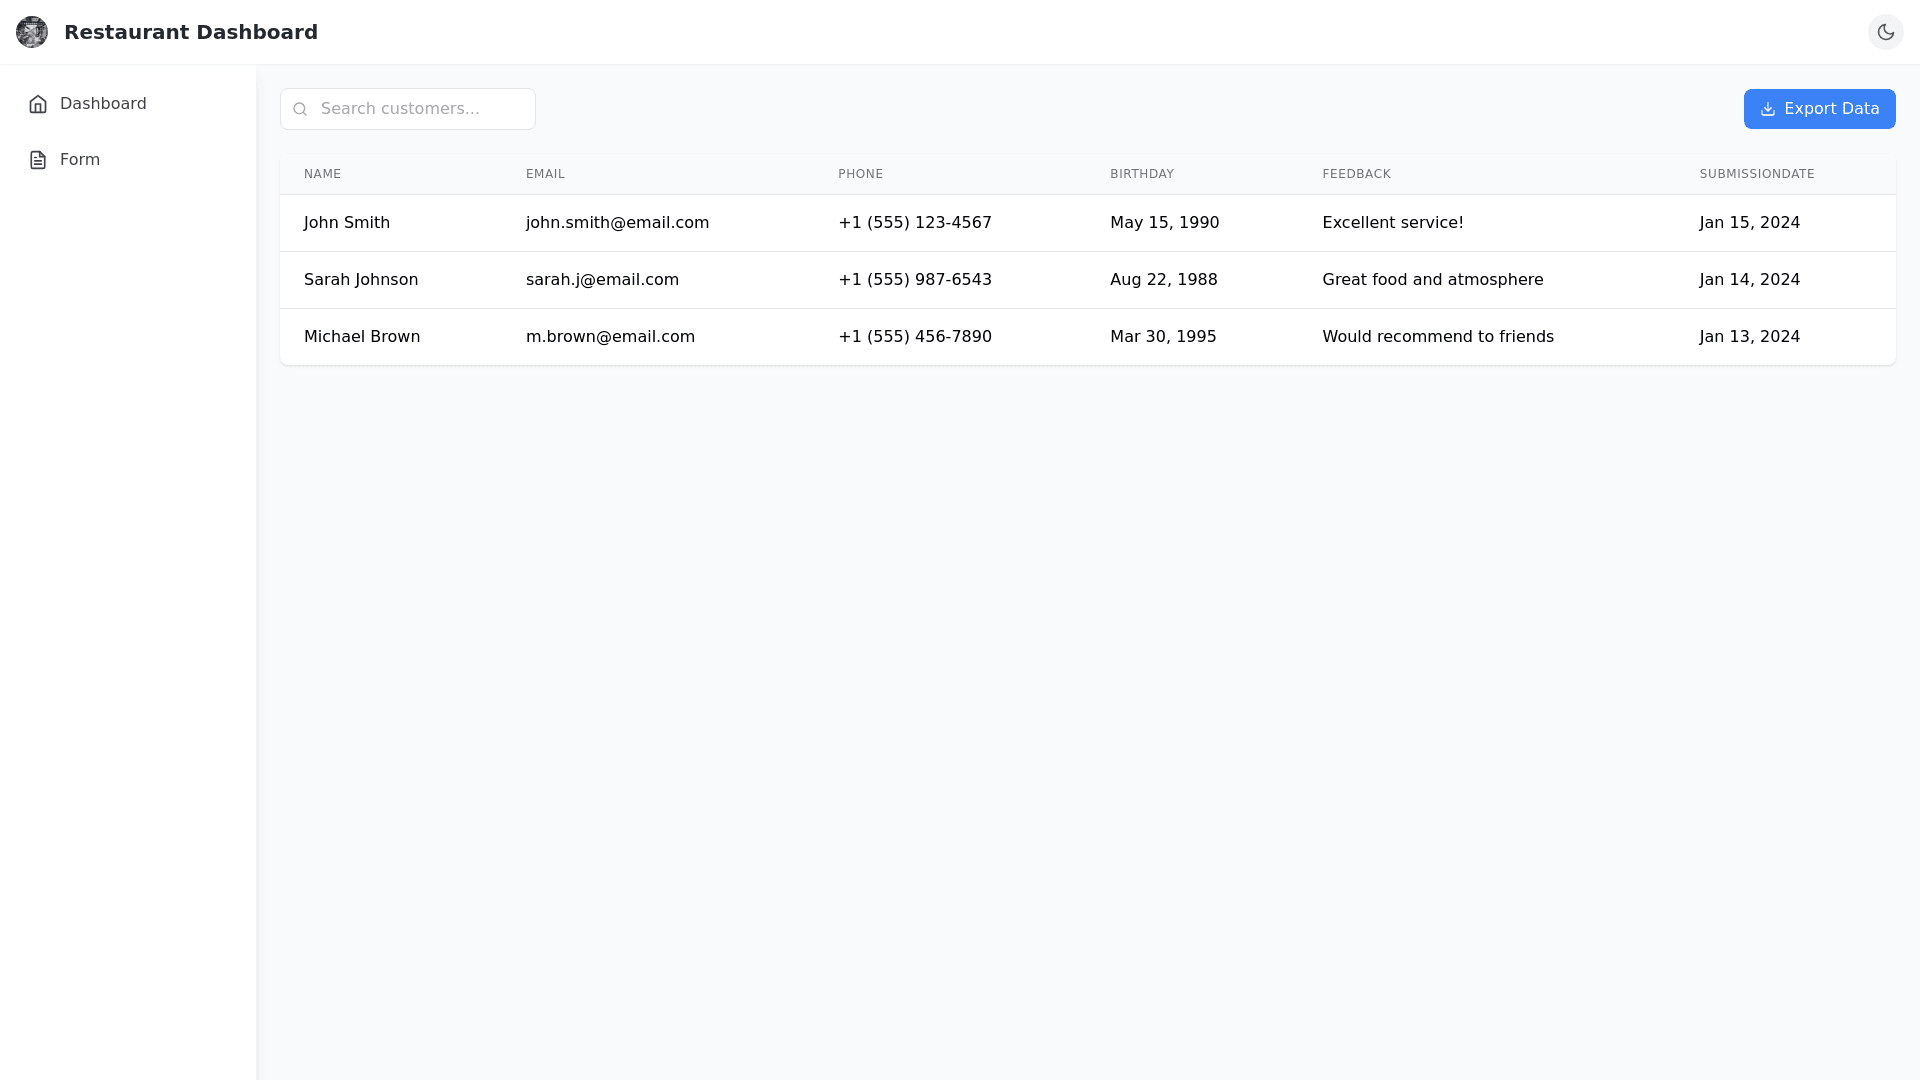The width and height of the screenshot is (1920, 1080).
Task: Focus the Search customers field
Action: click(x=420, y=109)
